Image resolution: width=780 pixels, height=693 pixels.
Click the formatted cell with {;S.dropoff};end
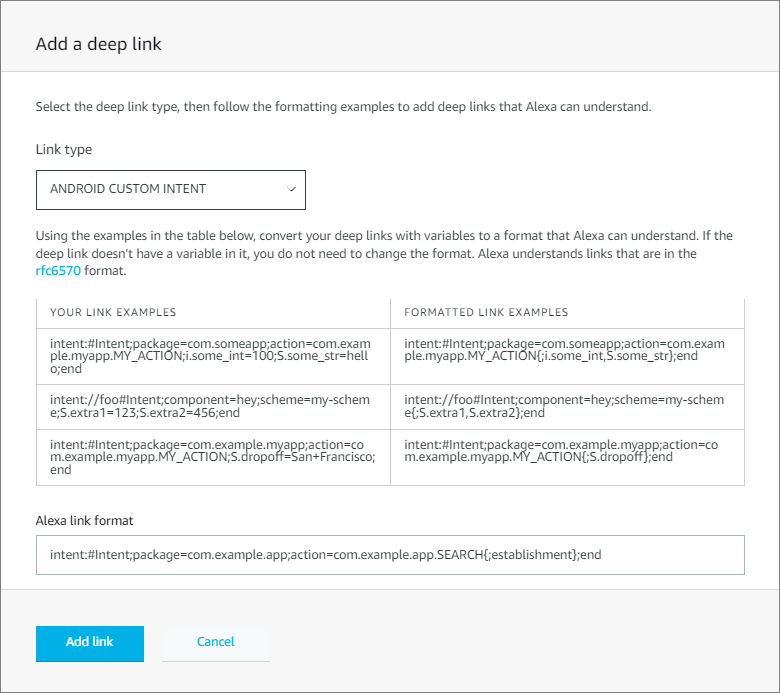(x=567, y=457)
